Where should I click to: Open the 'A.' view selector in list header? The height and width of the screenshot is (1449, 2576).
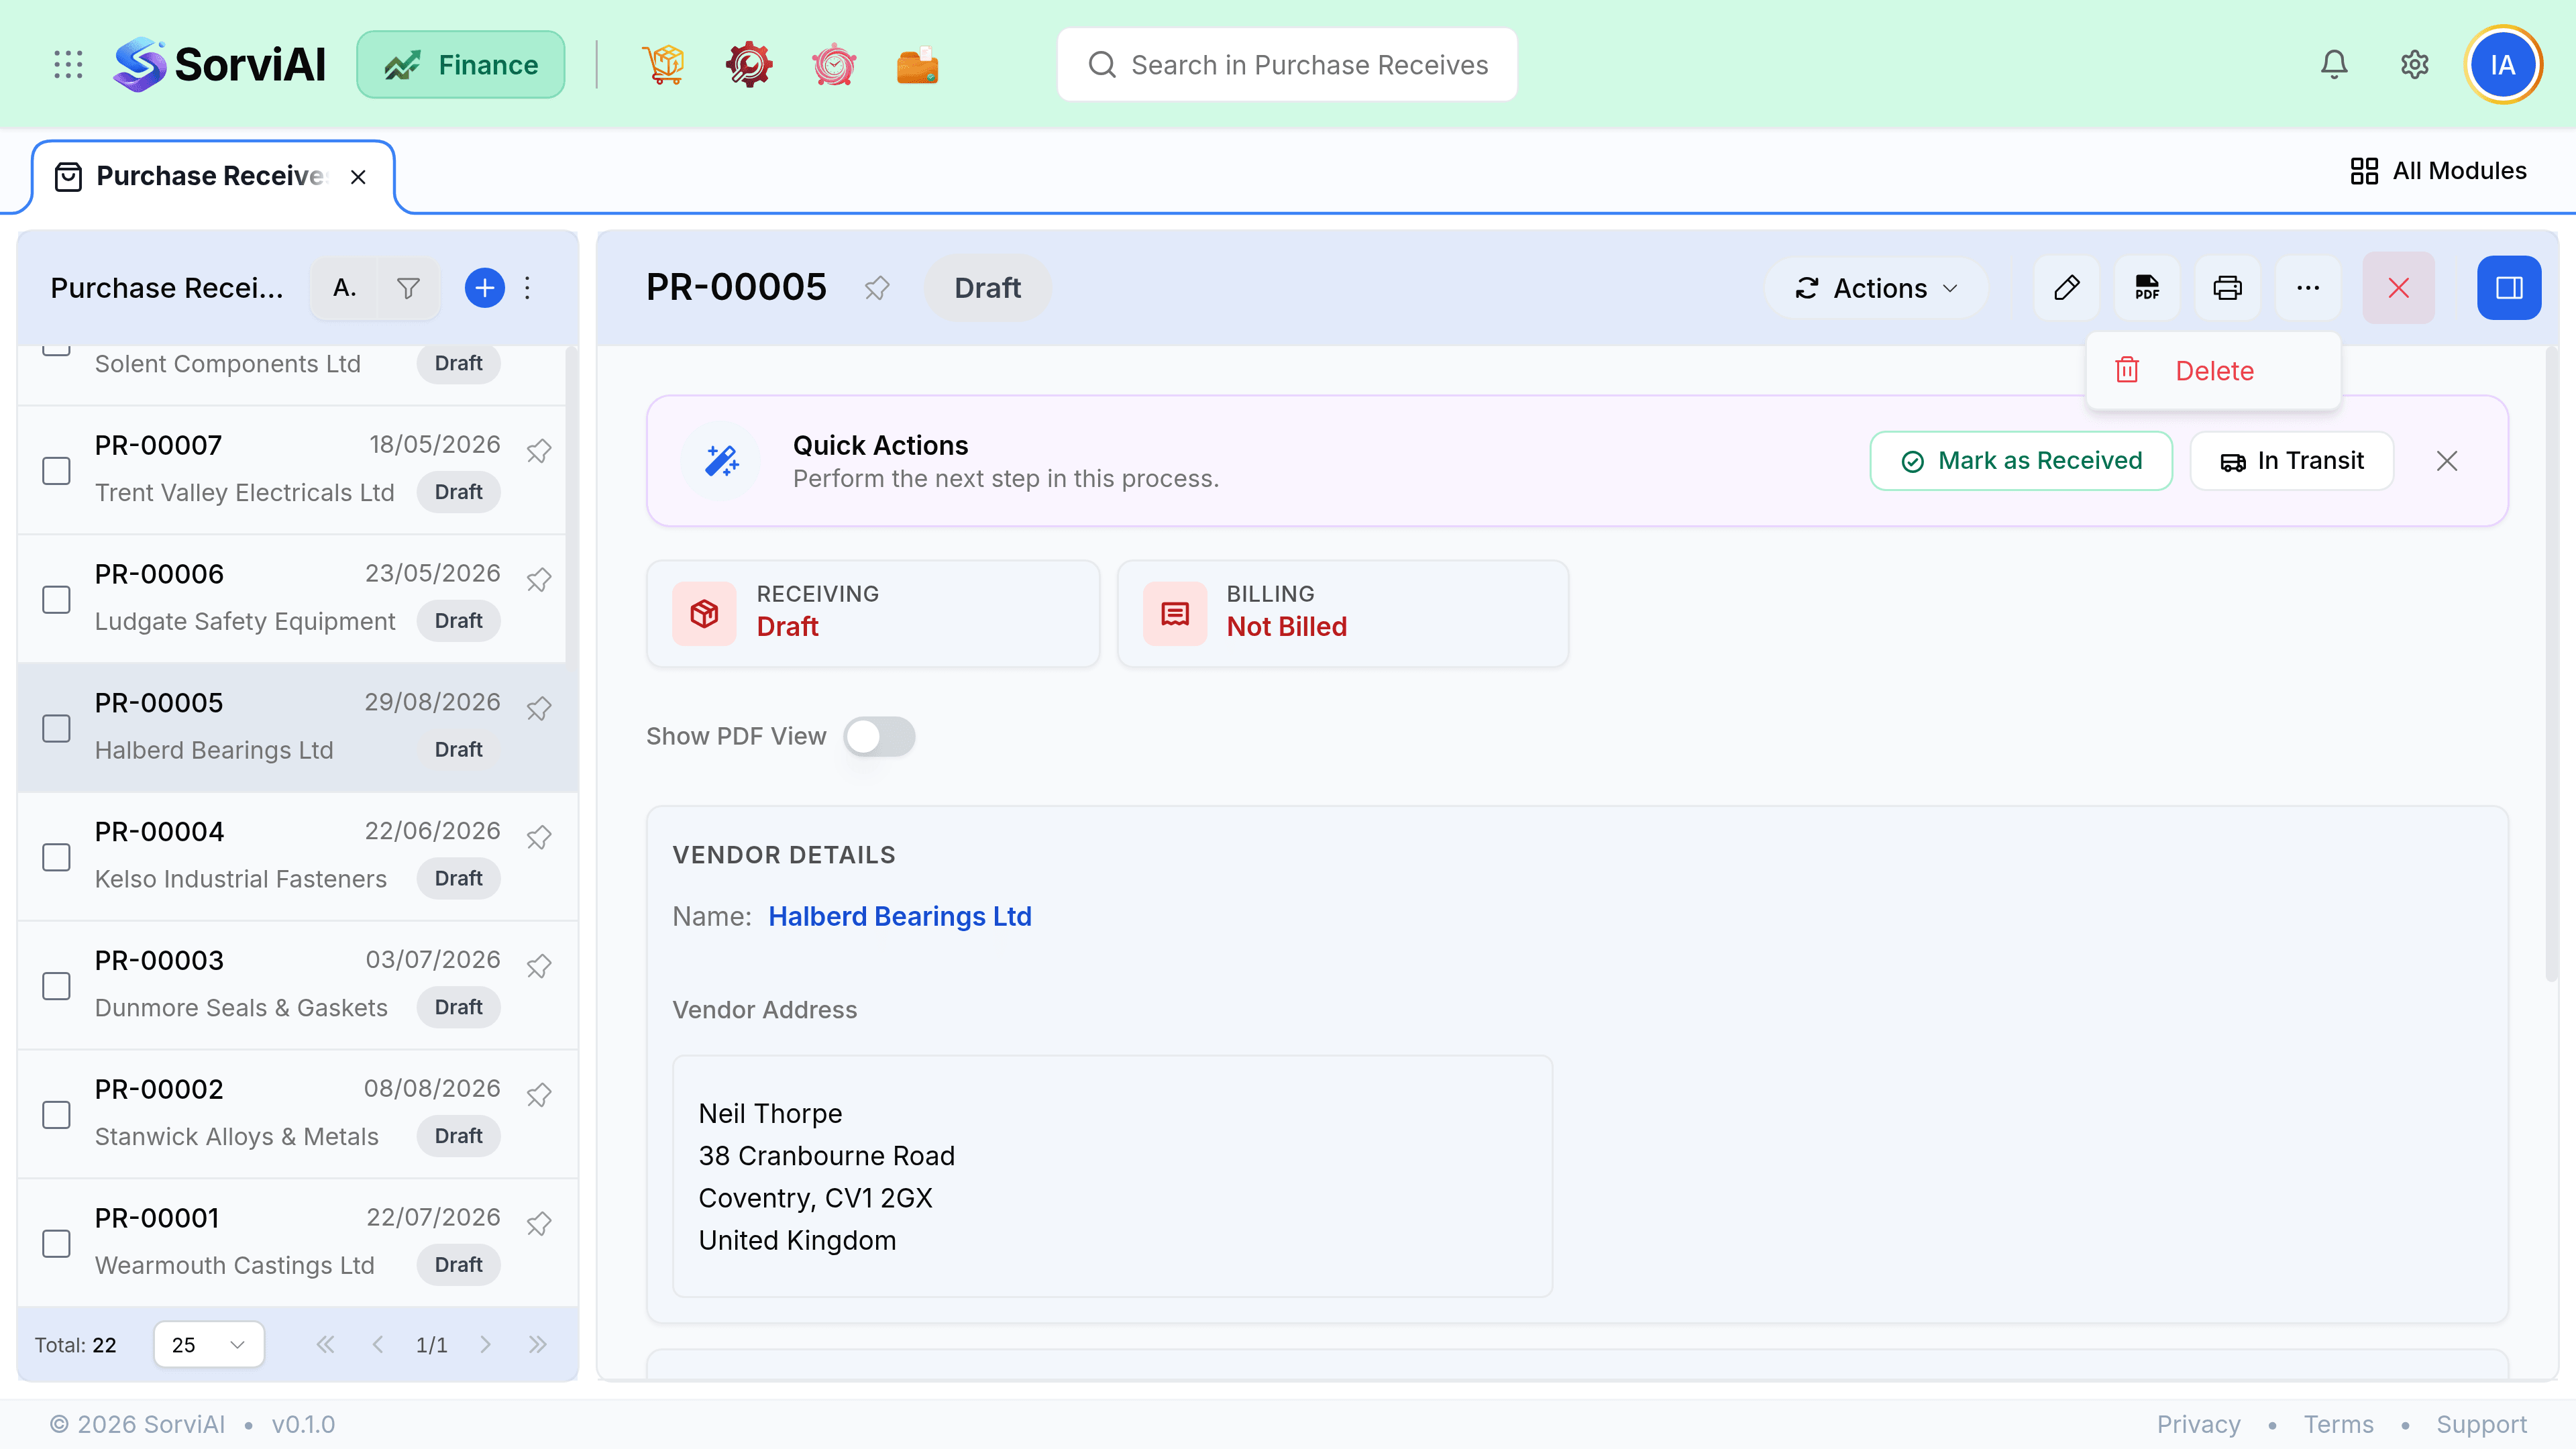pos(344,288)
